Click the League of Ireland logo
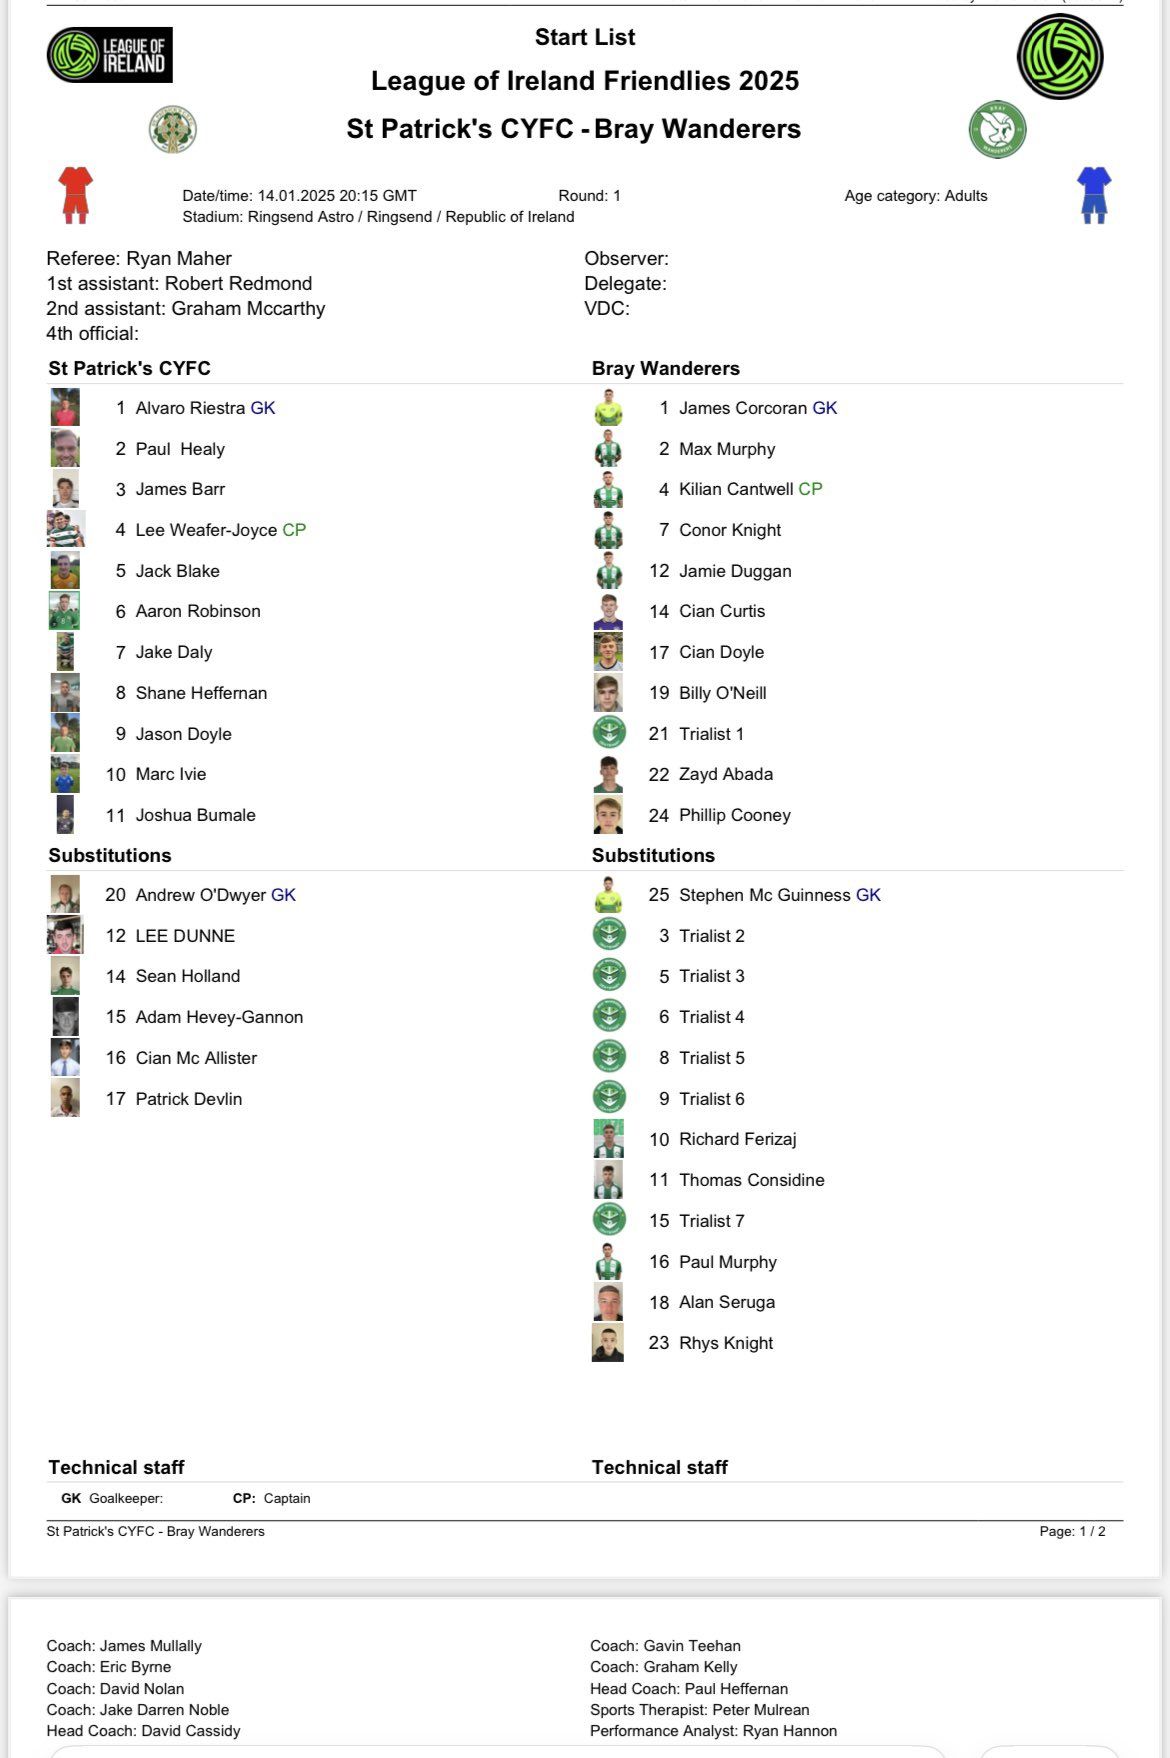This screenshot has height=1758, width=1170. click(x=110, y=55)
